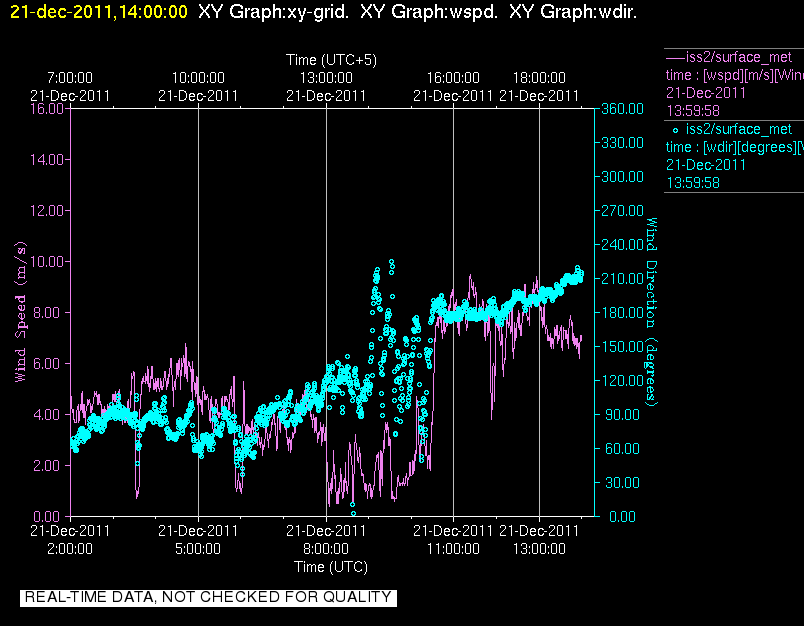Click the 180.00 wind direction tick label
Screen dimensions: 804x626
tap(622, 312)
